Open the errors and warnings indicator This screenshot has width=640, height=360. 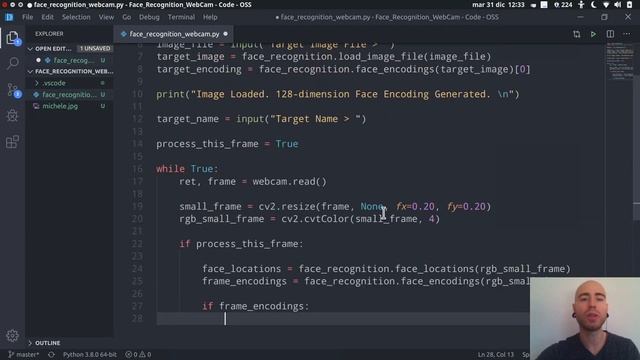tap(138, 354)
